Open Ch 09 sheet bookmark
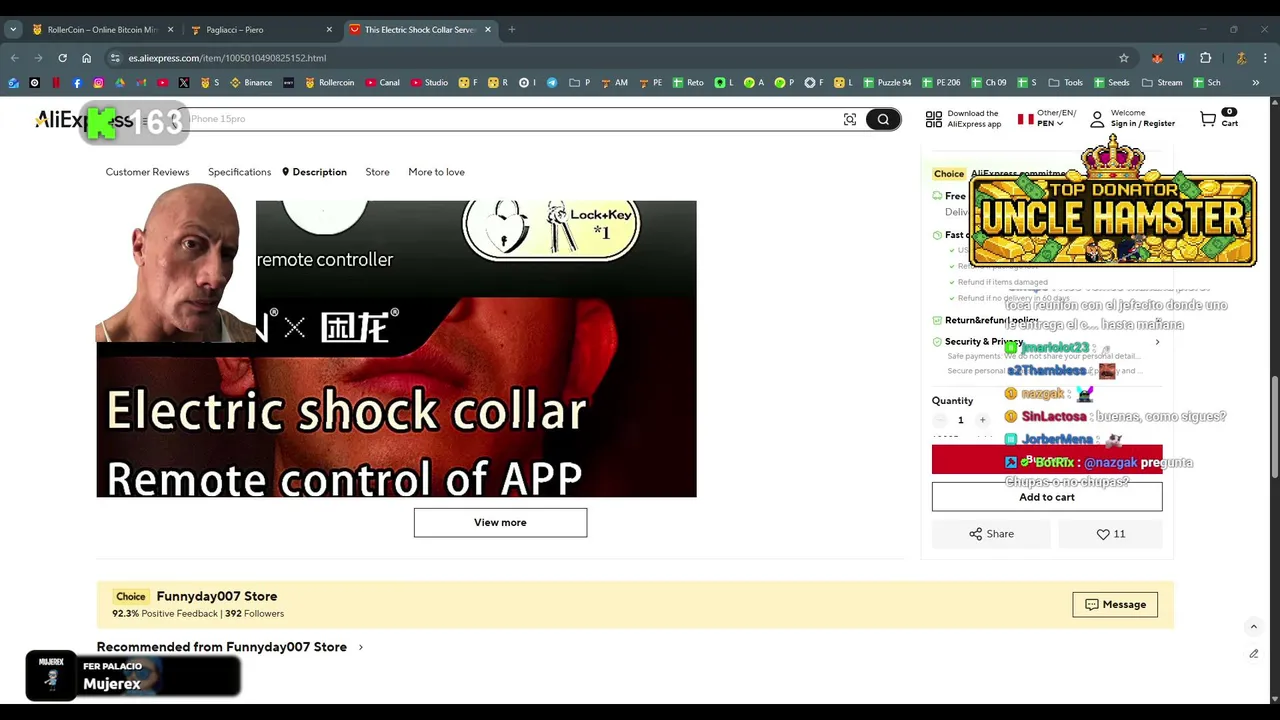Screen dimensions: 1280x720 click(989, 83)
